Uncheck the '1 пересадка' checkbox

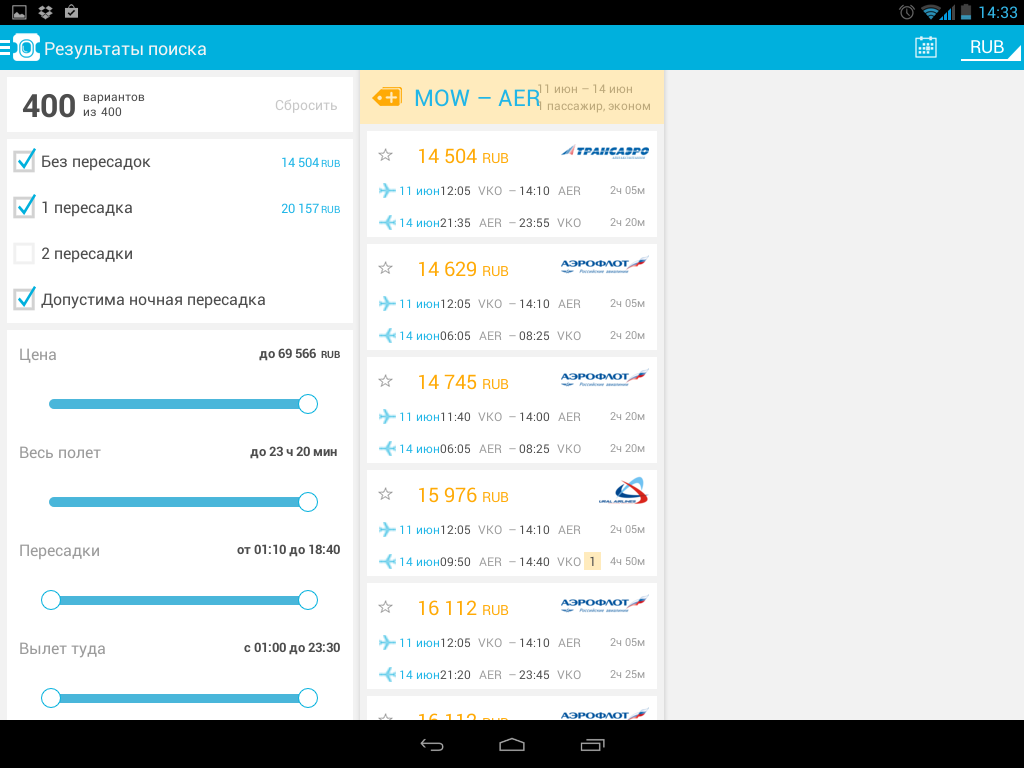(x=25, y=207)
